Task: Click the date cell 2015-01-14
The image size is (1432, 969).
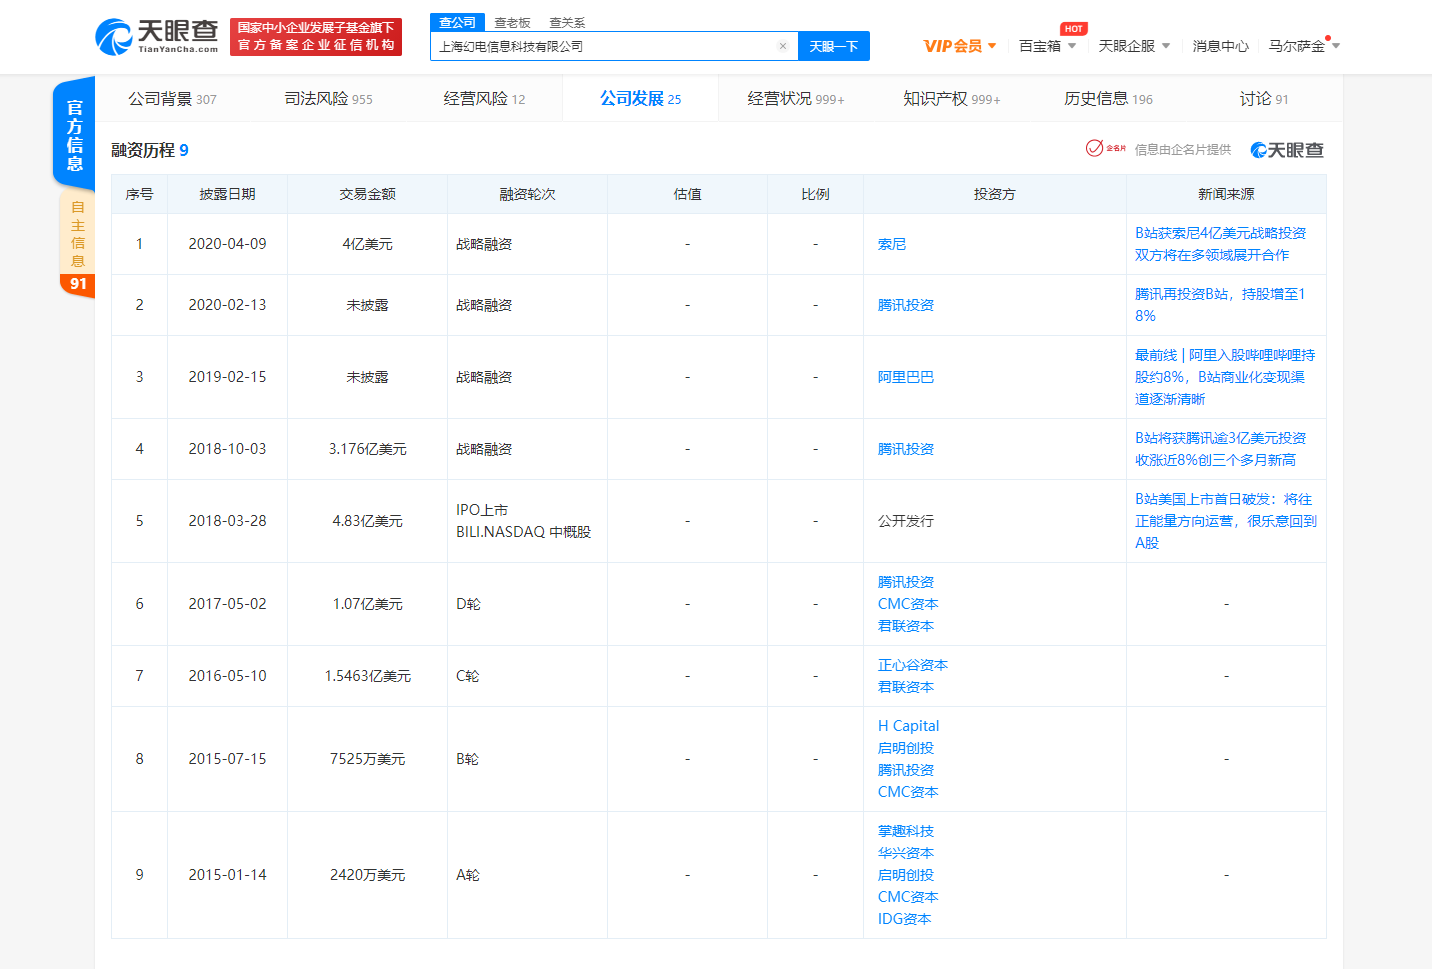Action: 227,875
